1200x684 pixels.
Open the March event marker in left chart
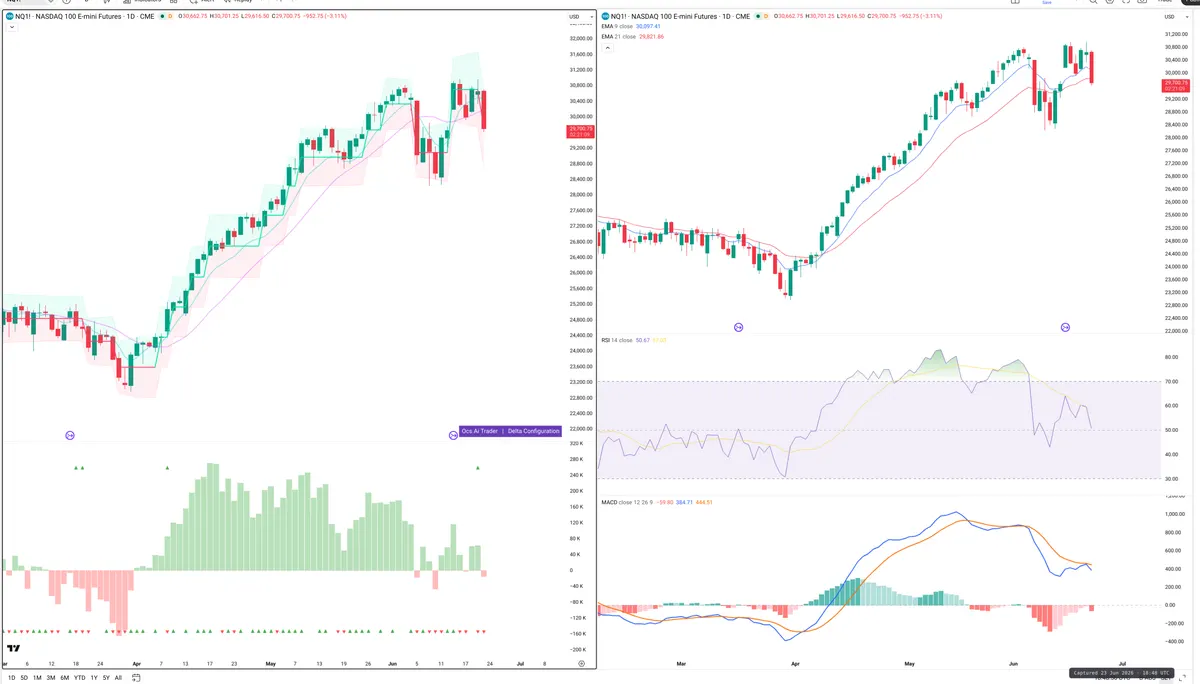[70, 435]
